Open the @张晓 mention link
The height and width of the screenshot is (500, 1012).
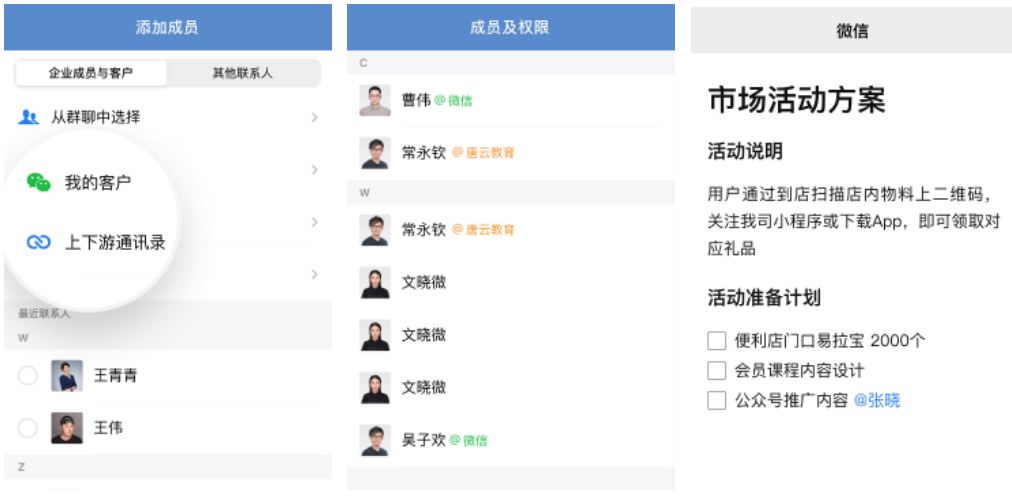pyautogui.click(x=877, y=401)
